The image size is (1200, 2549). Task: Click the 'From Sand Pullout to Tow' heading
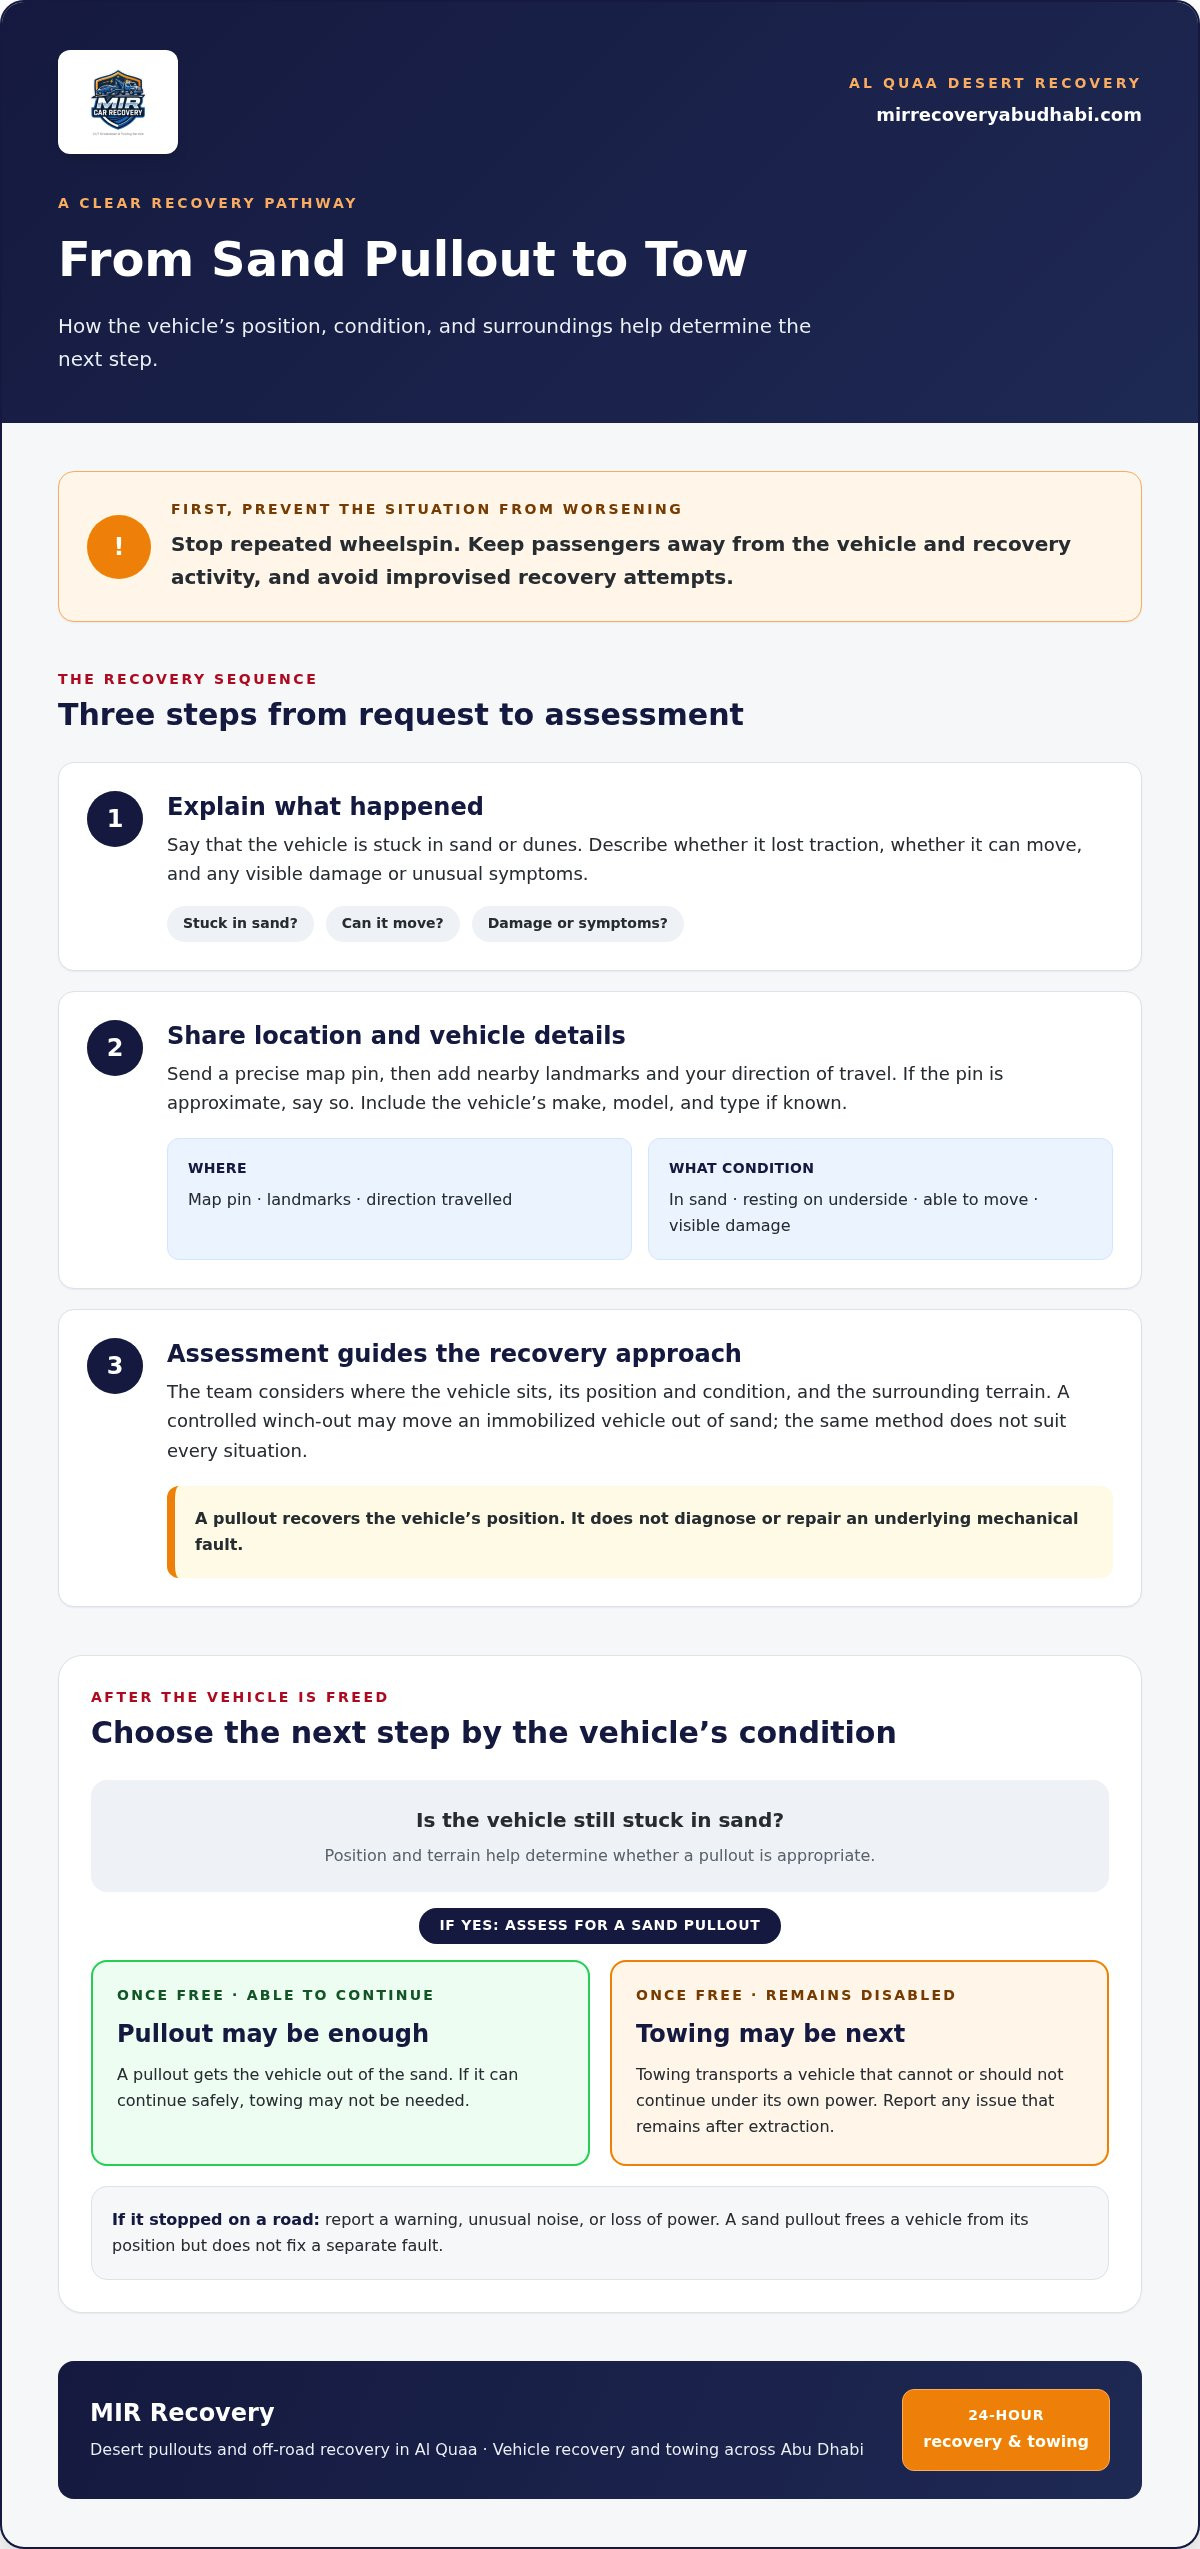tap(403, 259)
